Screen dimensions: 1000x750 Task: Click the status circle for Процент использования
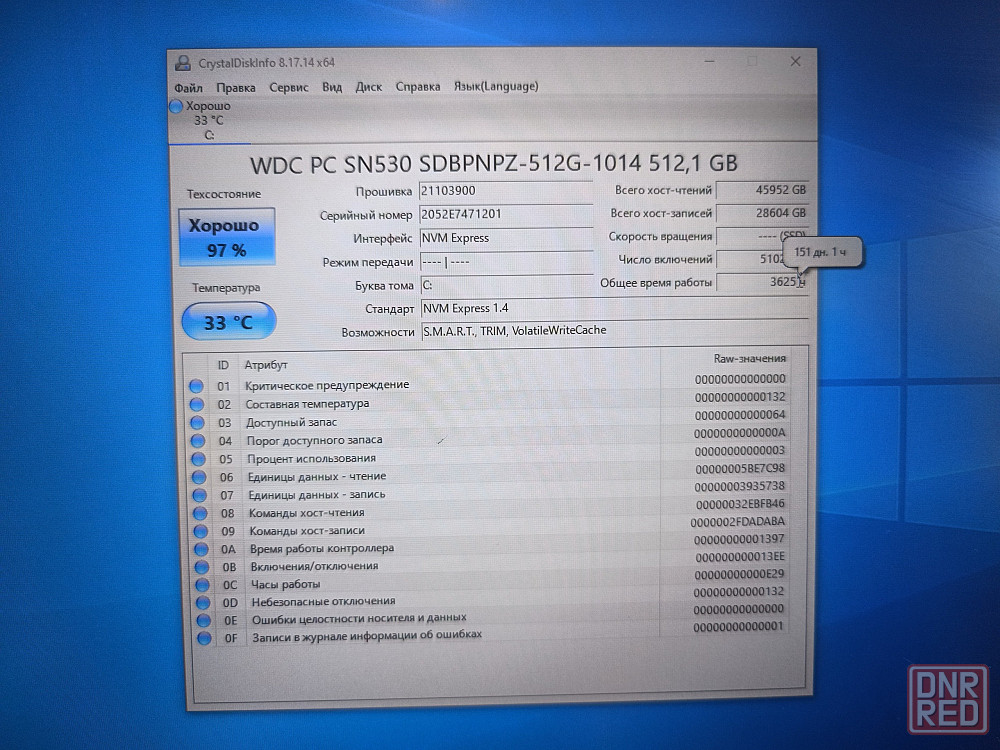pyautogui.click(x=198, y=459)
